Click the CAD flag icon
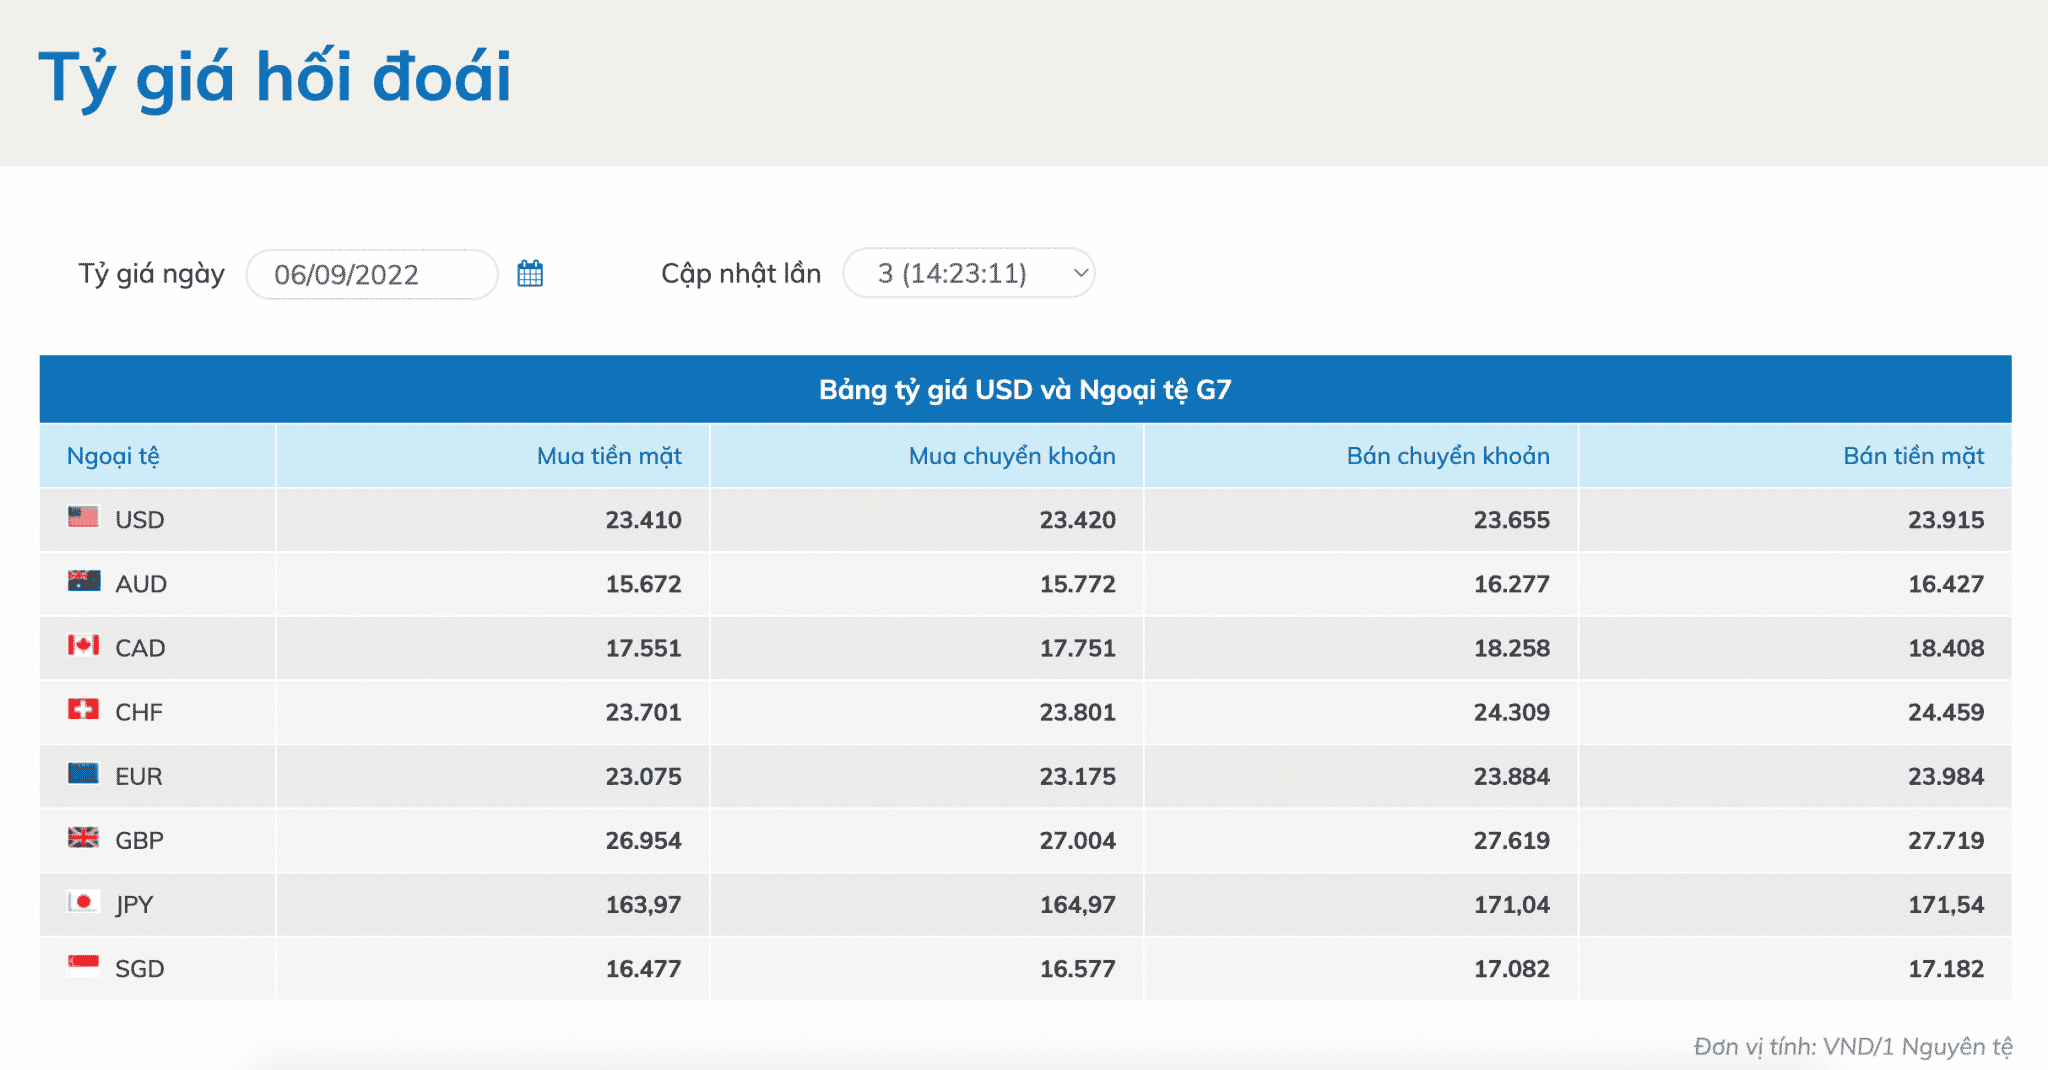Image resolution: width=2048 pixels, height=1070 pixels. point(83,645)
